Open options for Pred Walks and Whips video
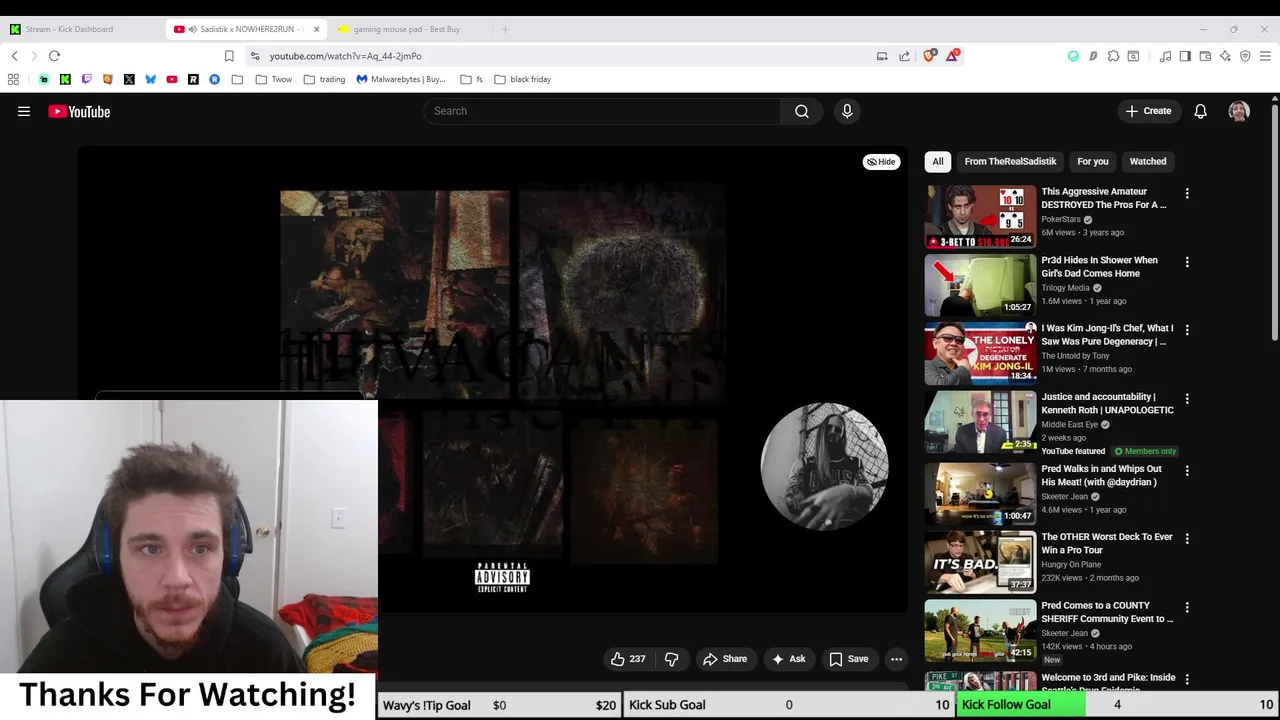 (1187, 470)
